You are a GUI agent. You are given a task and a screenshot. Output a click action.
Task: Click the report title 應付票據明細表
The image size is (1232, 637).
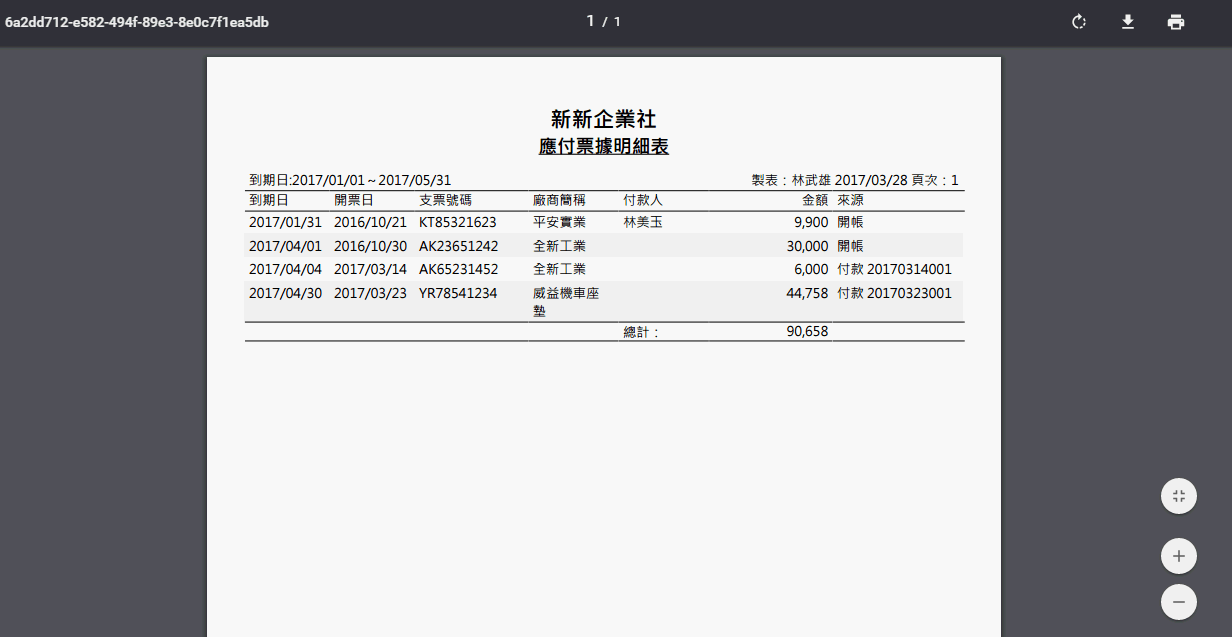(604, 147)
